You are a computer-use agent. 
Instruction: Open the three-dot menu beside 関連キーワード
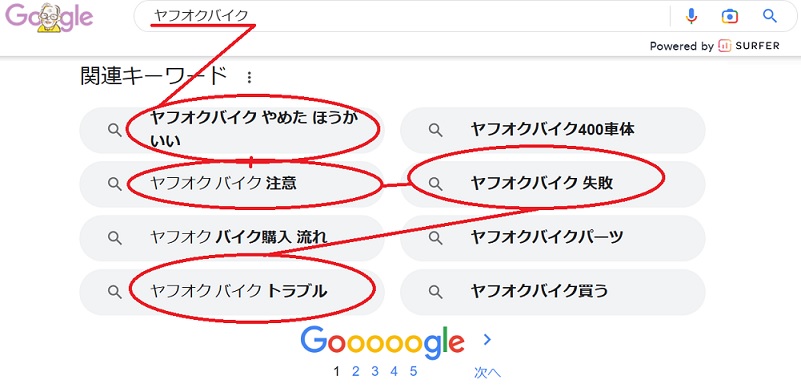pyautogui.click(x=249, y=77)
